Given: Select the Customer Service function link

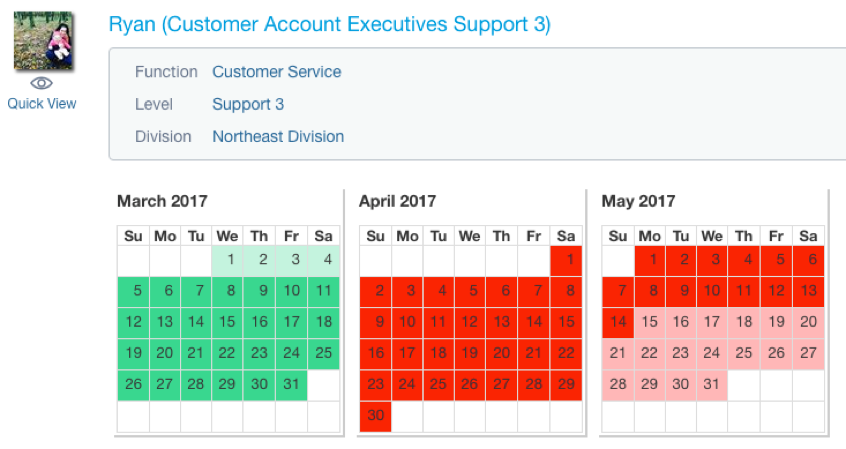Looking at the screenshot, I should [277, 72].
